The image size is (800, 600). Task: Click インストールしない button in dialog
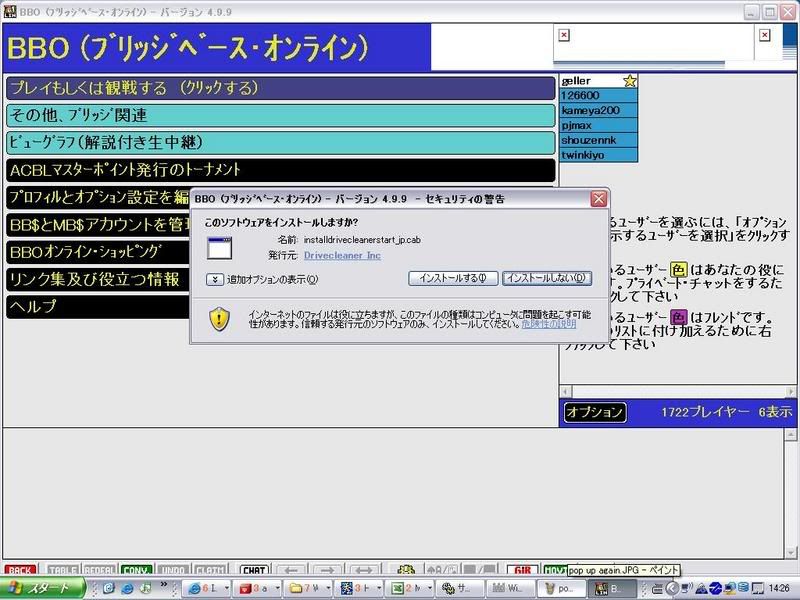pos(547,278)
